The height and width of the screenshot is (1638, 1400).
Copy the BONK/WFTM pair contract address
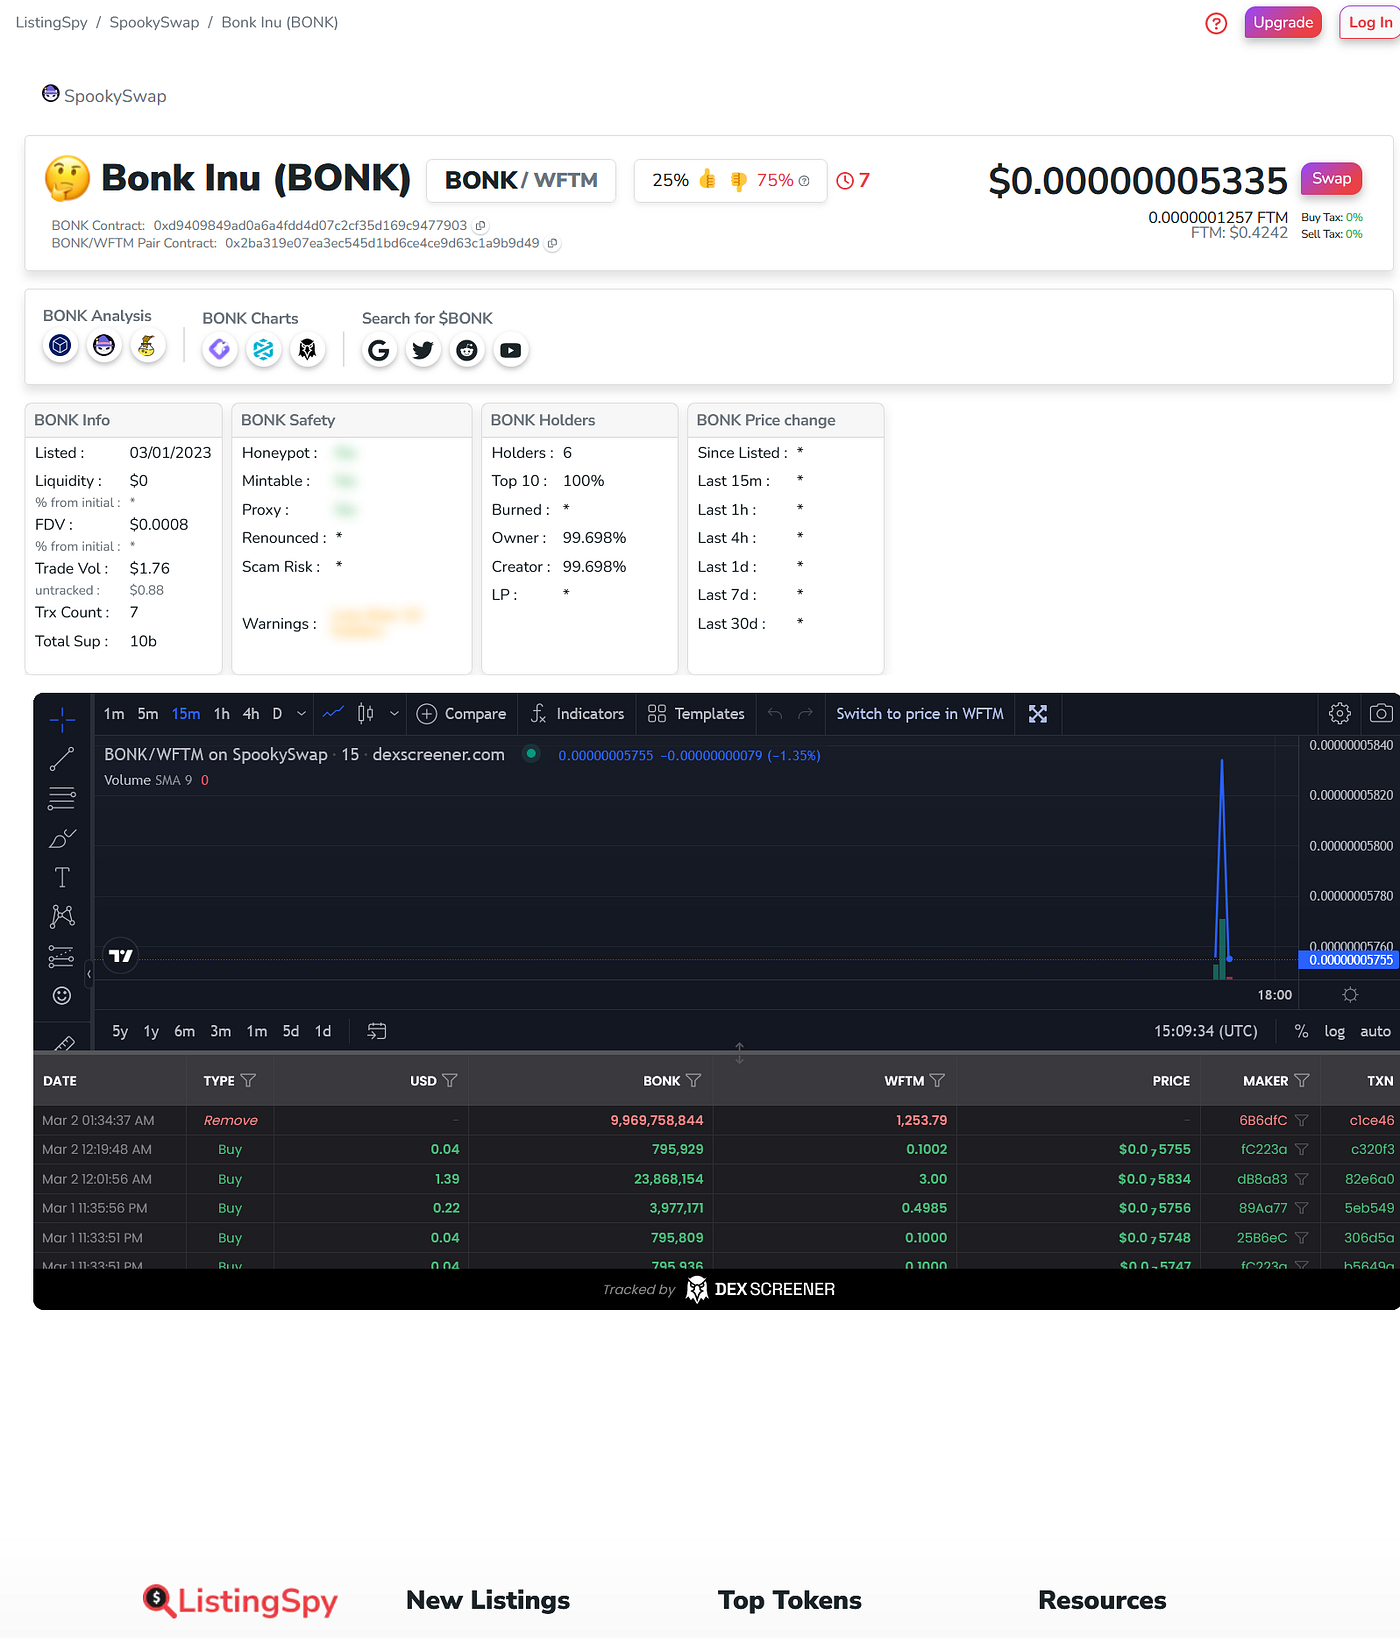pos(553,243)
